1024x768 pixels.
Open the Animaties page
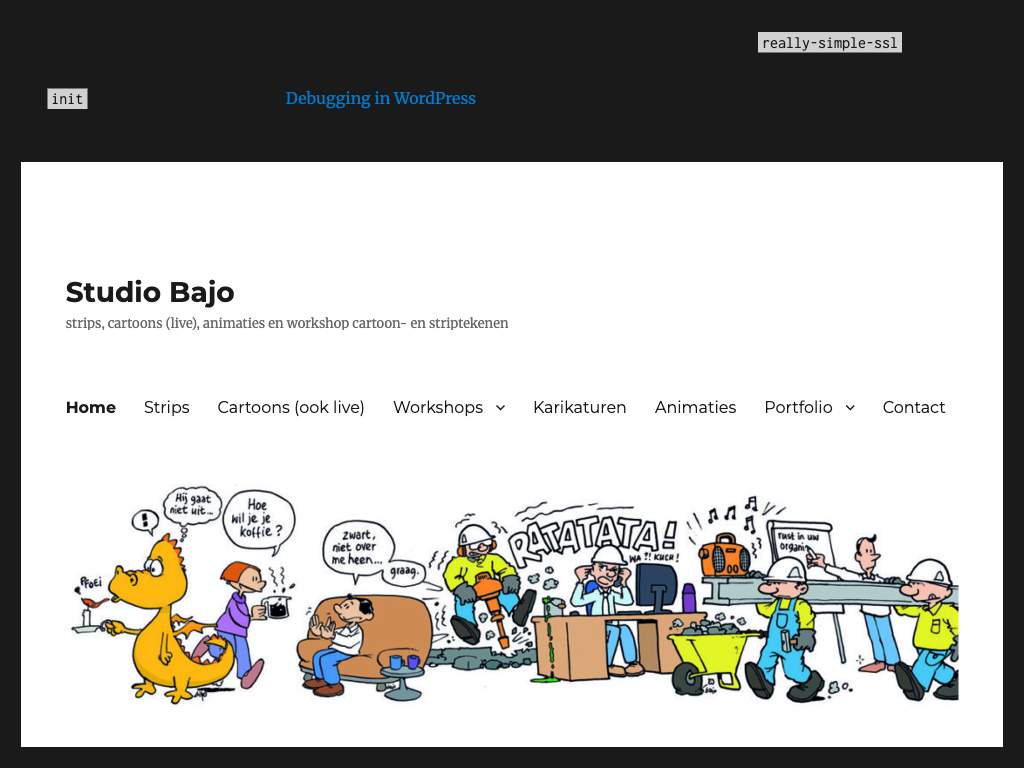click(x=695, y=407)
